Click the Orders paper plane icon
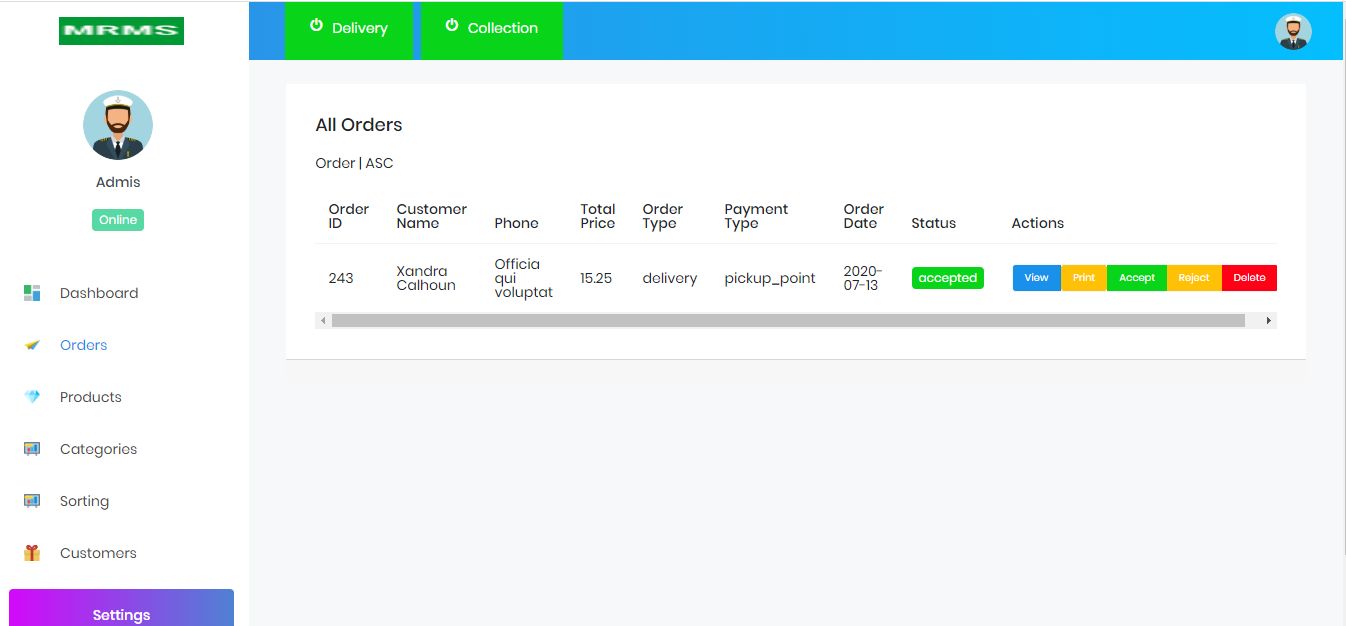This screenshot has width=1346, height=626. point(32,345)
